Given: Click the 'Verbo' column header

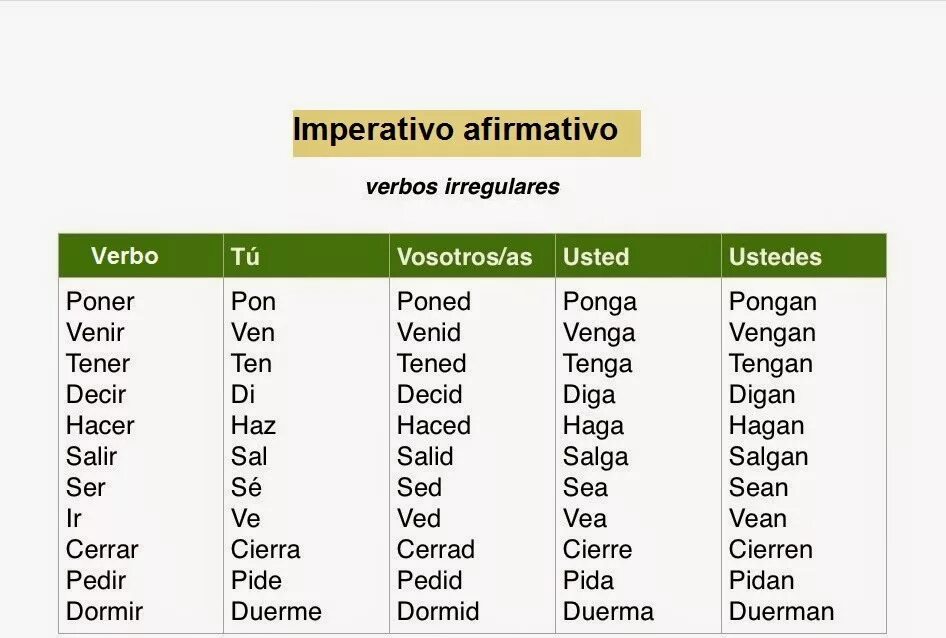Looking at the screenshot, I should click(x=124, y=256).
